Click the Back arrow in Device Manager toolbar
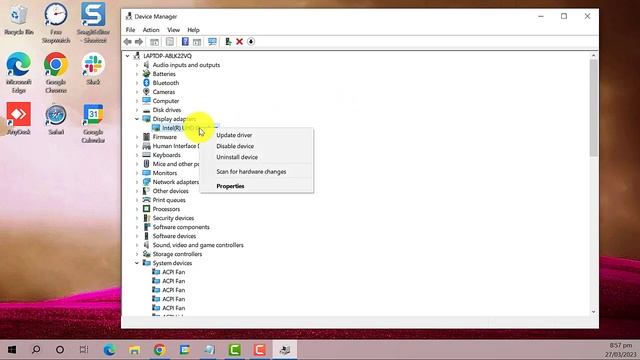The height and width of the screenshot is (360, 640). (x=128, y=42)
